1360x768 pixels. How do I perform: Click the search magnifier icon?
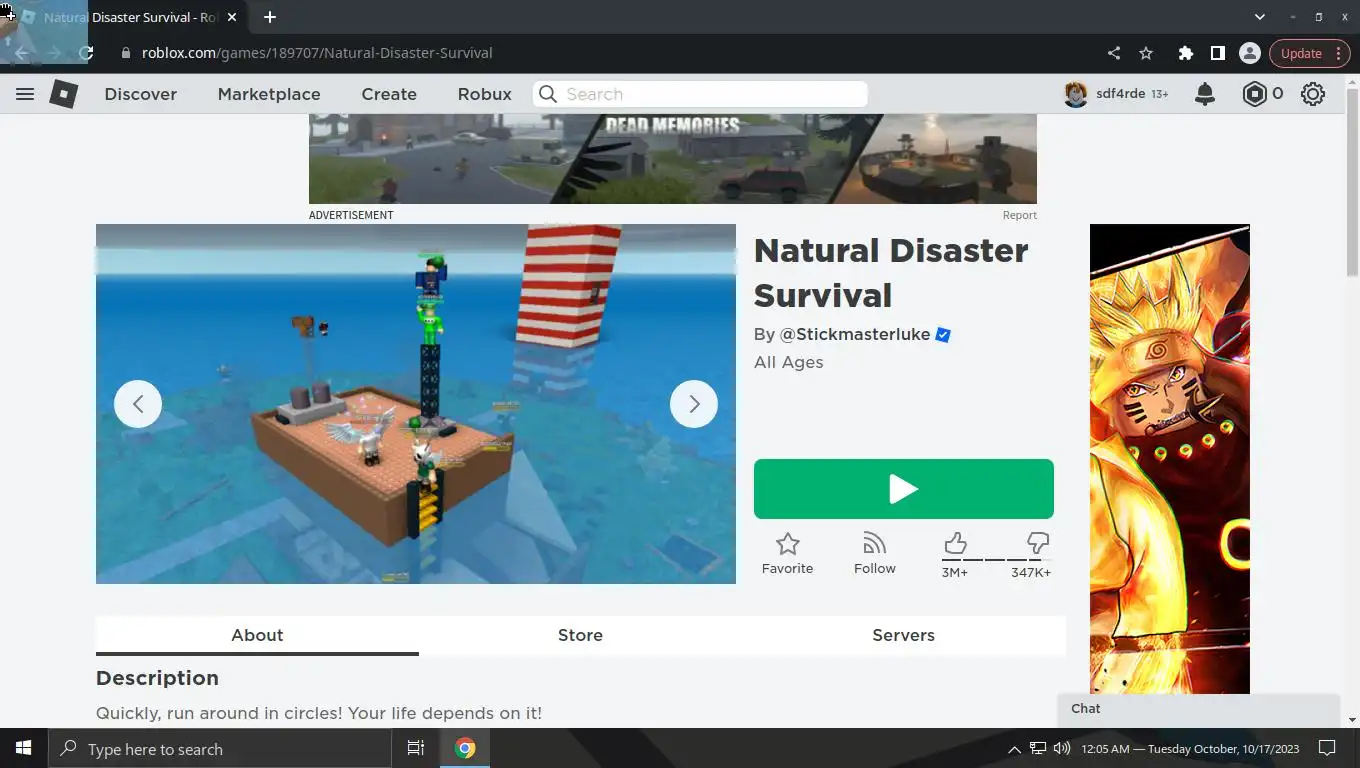pos(547,94)
